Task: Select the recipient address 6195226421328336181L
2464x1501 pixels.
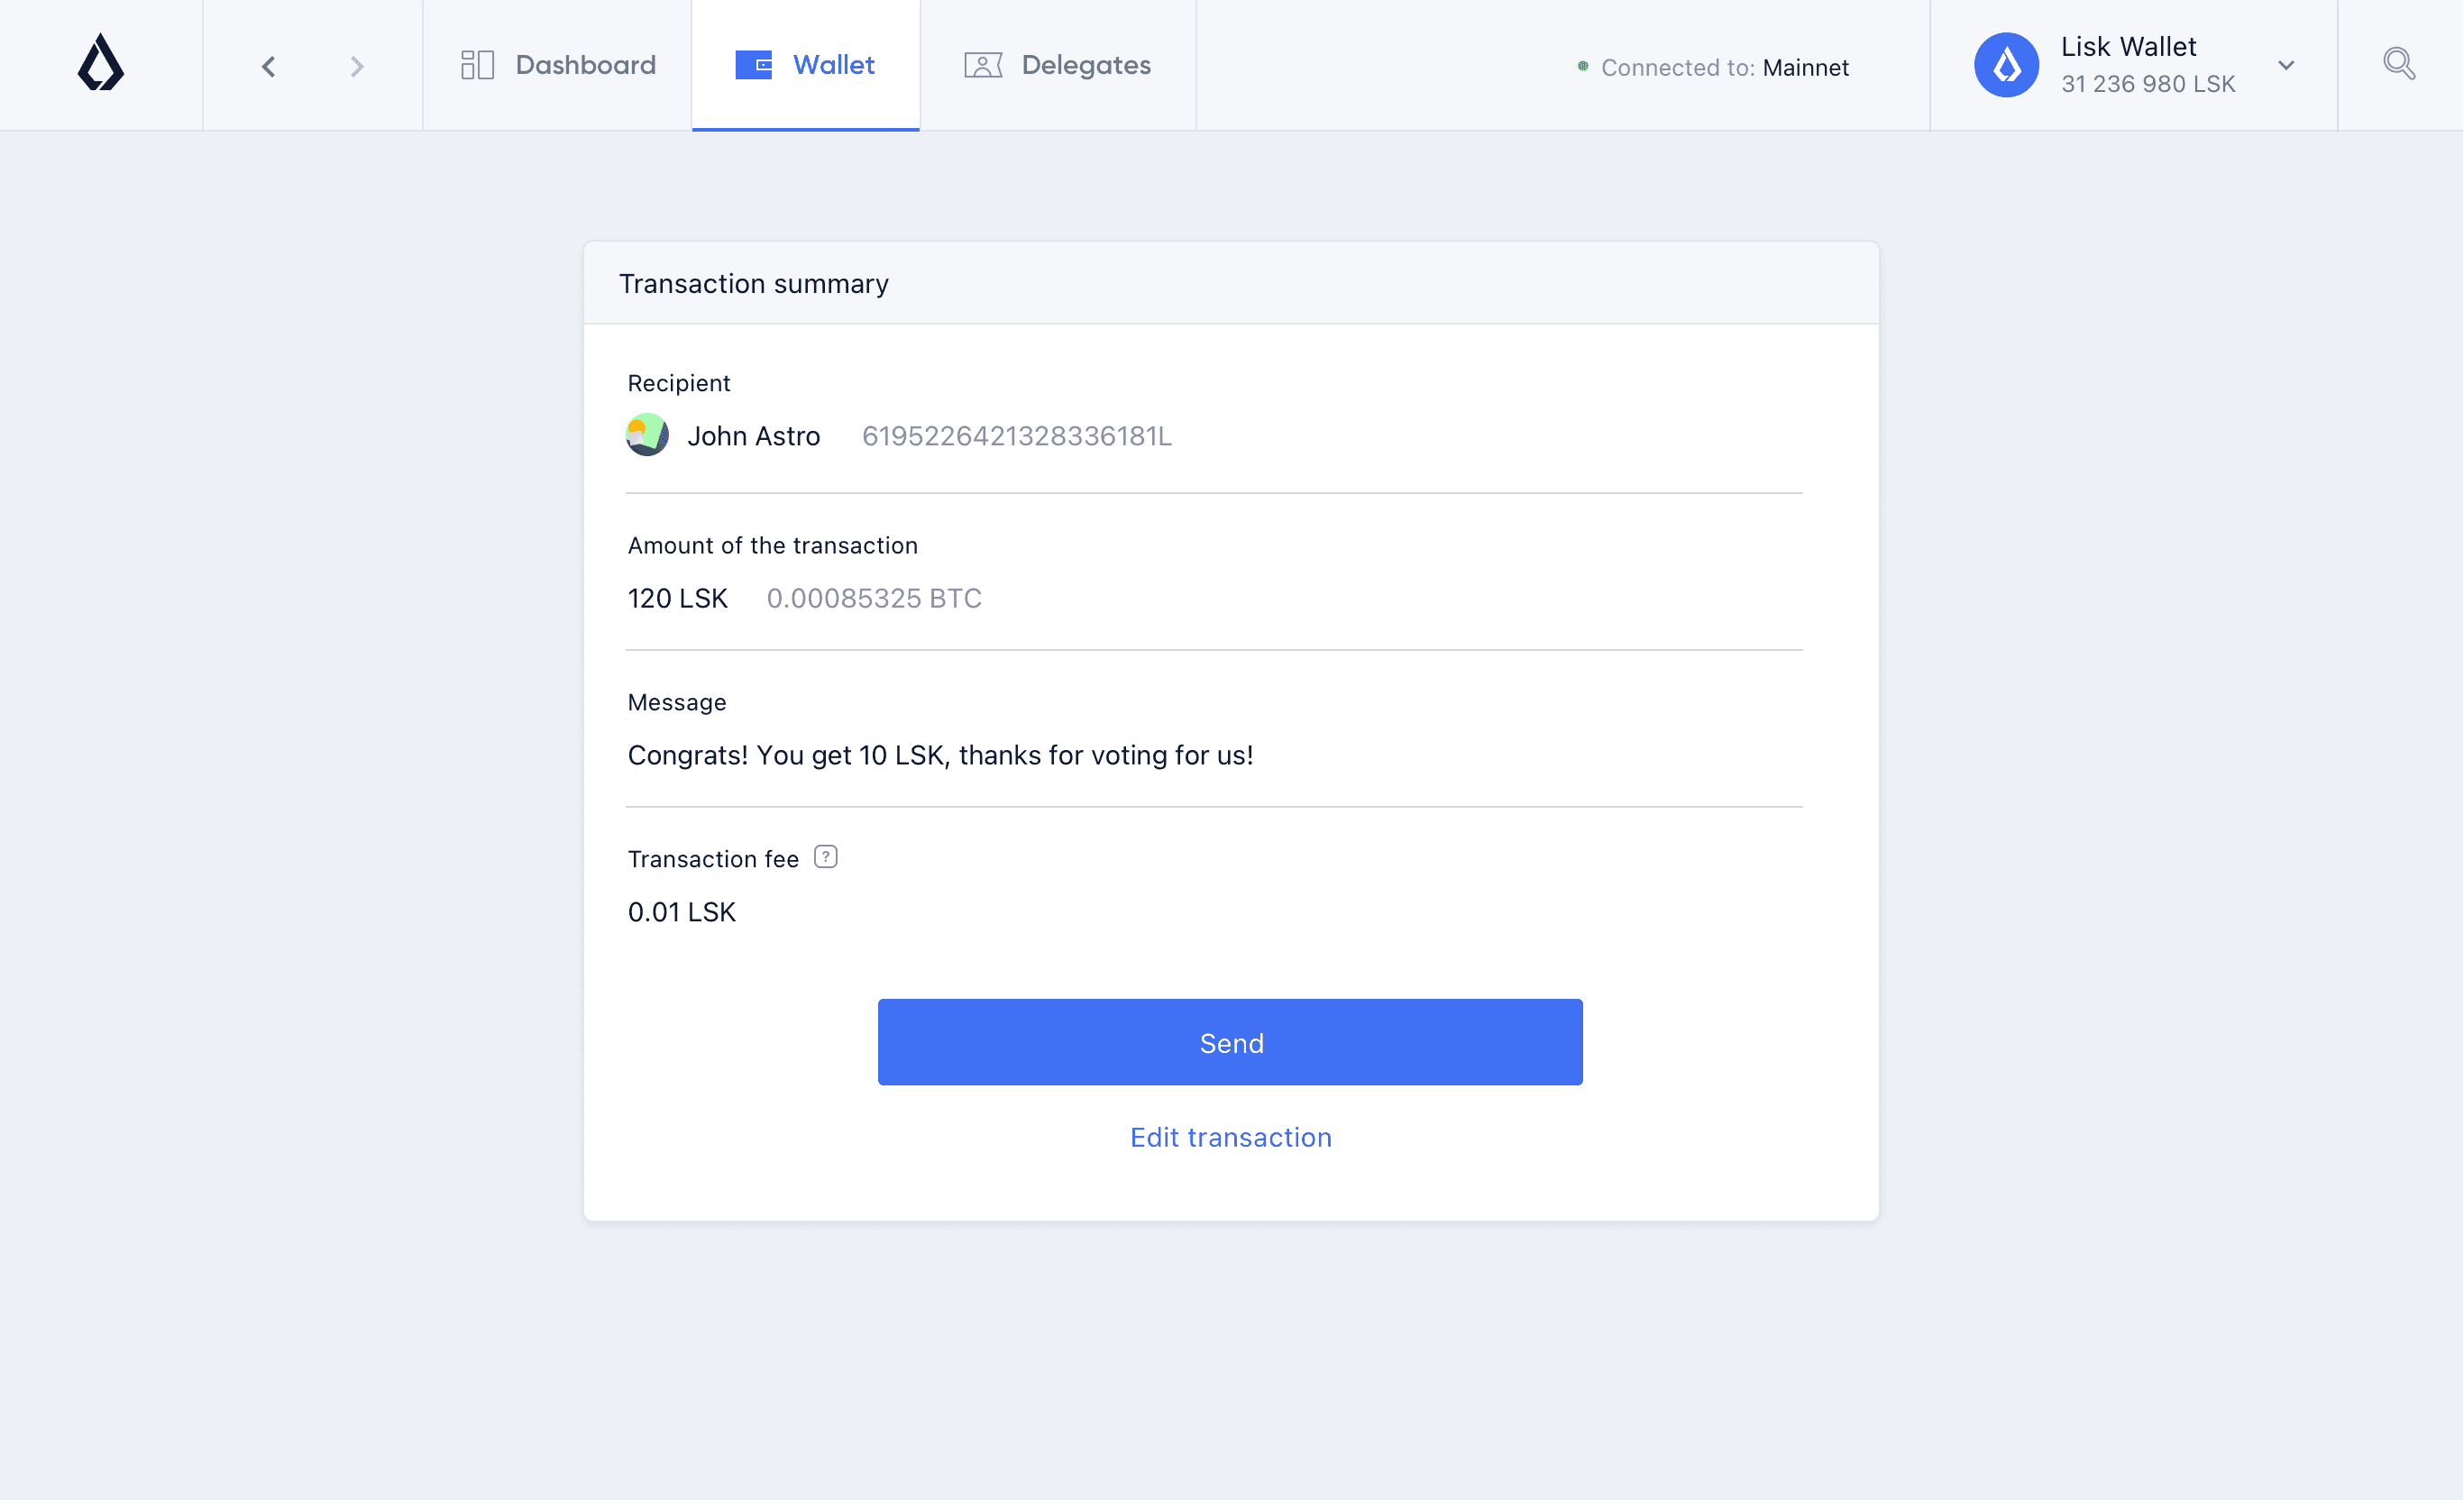Action: click(1016, 435)
